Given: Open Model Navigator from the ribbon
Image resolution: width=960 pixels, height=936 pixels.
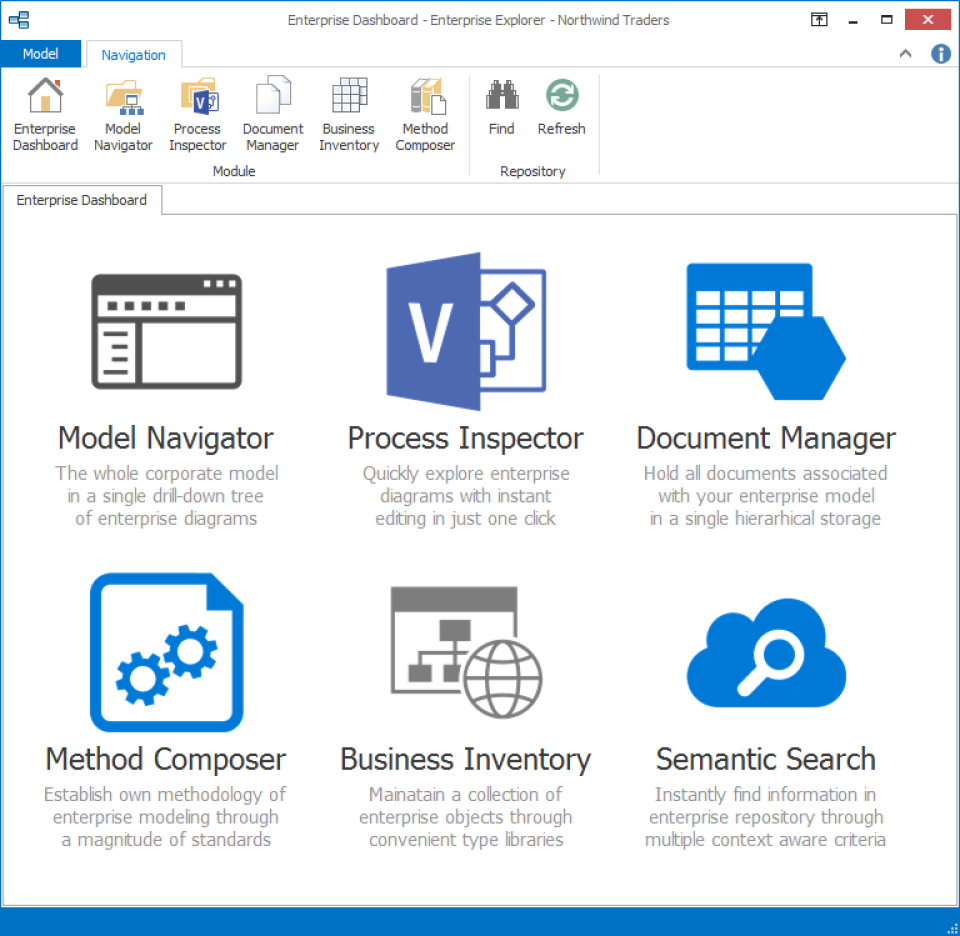Looking at the screenshot, I should (123, 110).
